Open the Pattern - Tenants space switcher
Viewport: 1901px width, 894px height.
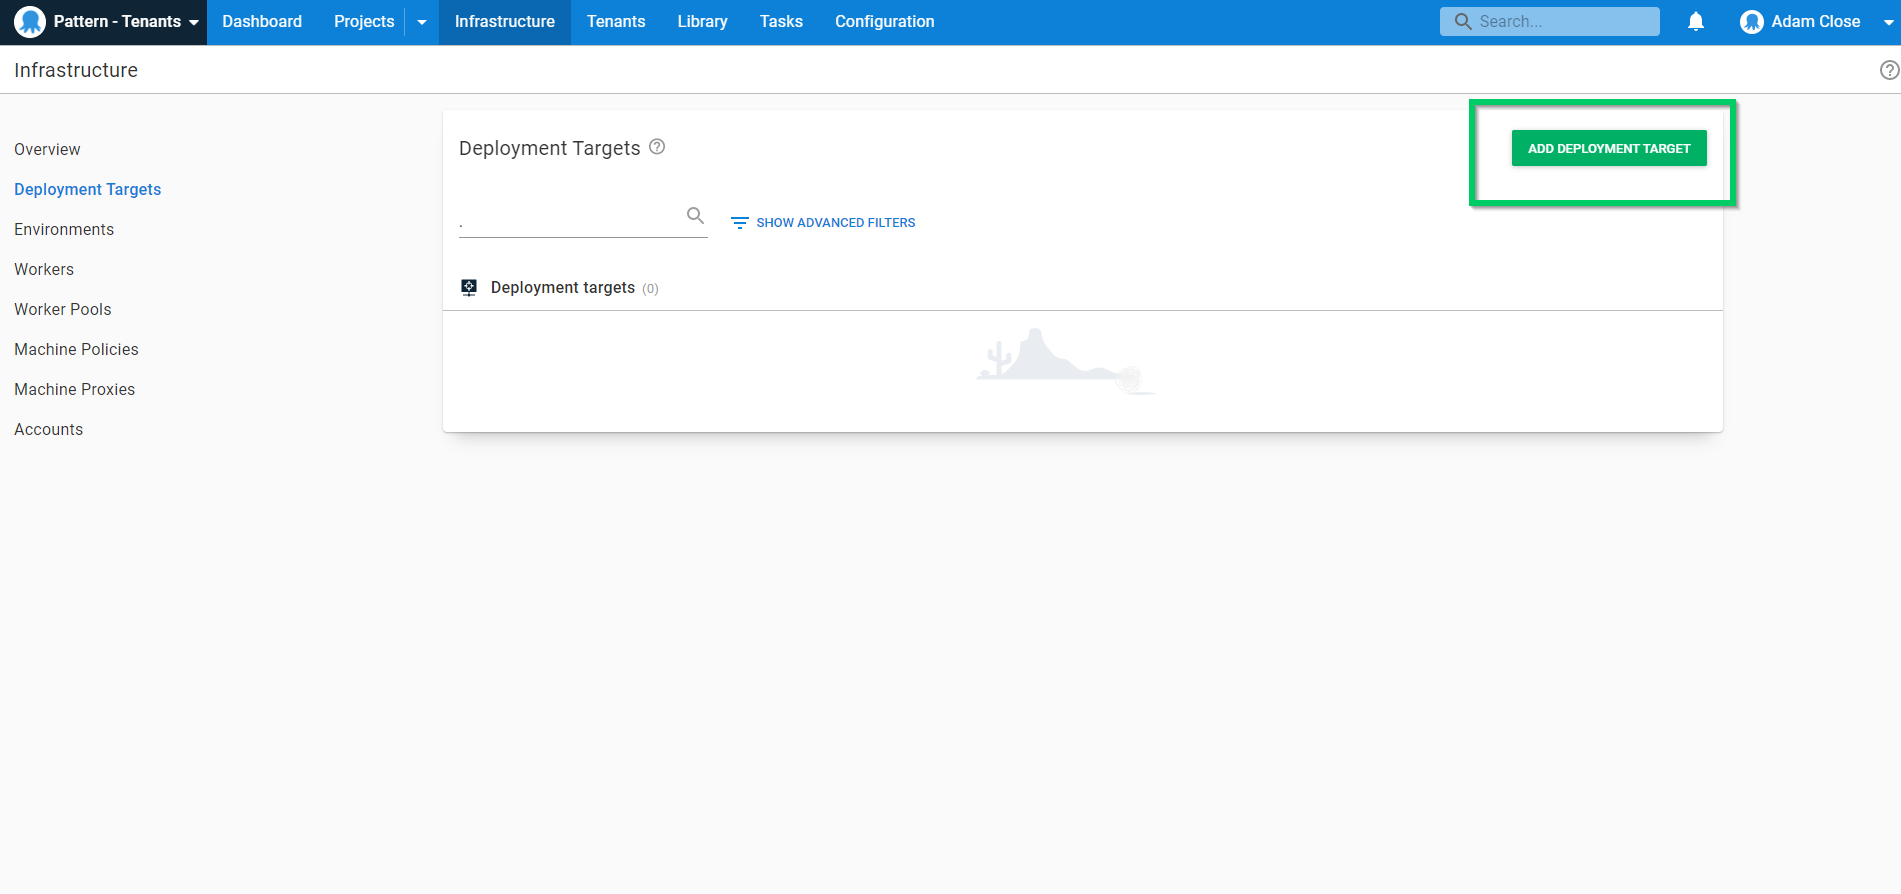[106, 22]
